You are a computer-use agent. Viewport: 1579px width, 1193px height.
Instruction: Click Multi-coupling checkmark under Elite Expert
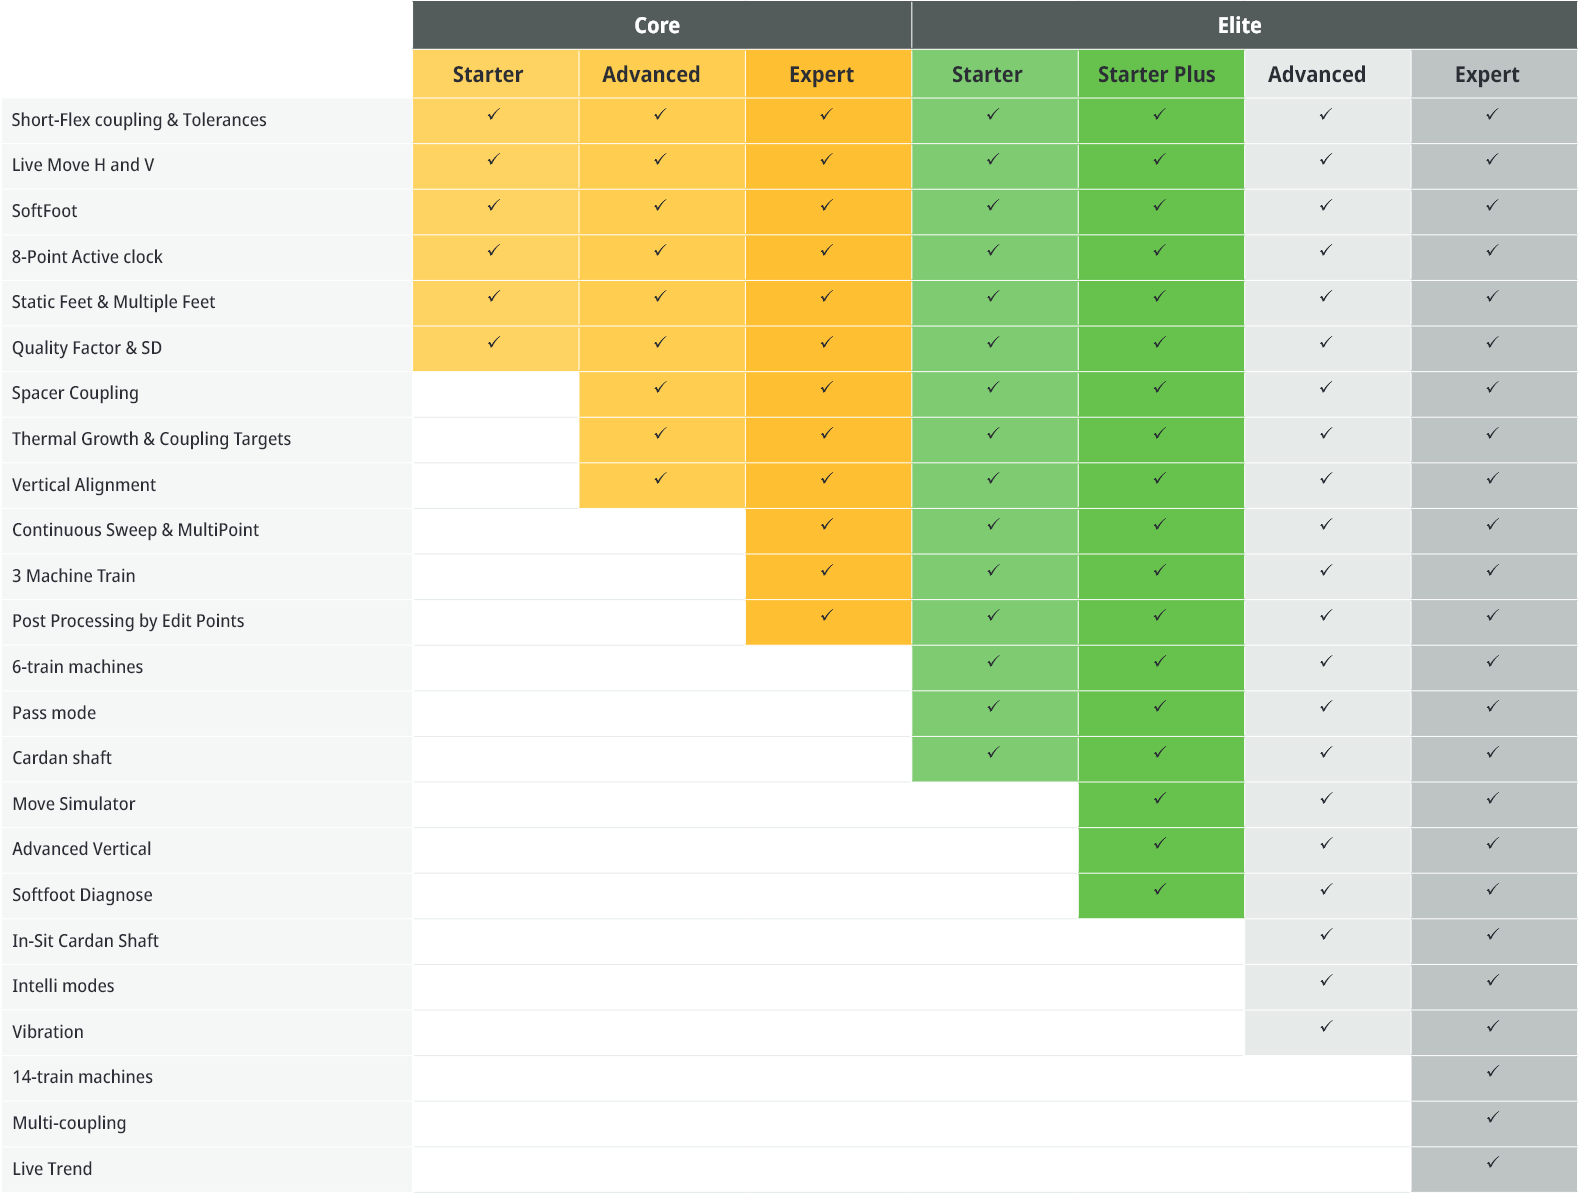click(x=1493, y=1117)
